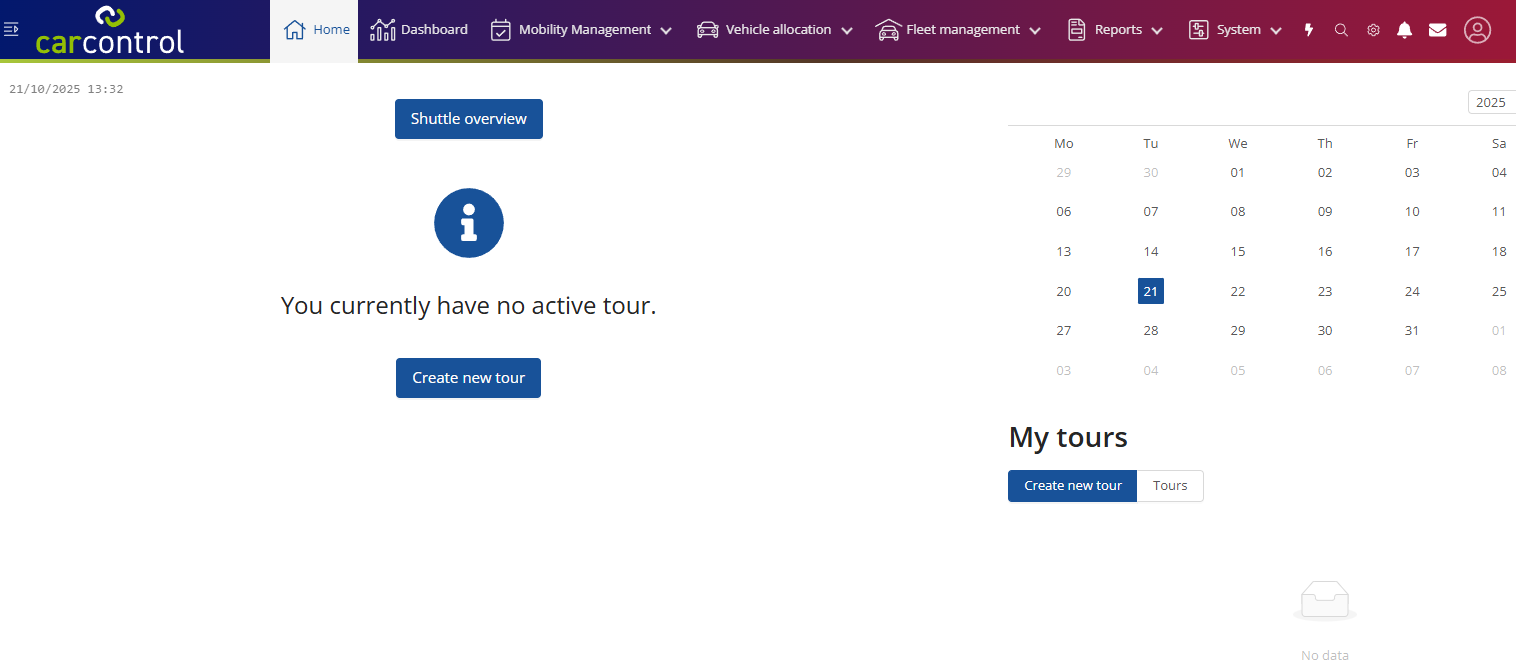Click the blue info circle icon

pos(468,223)
